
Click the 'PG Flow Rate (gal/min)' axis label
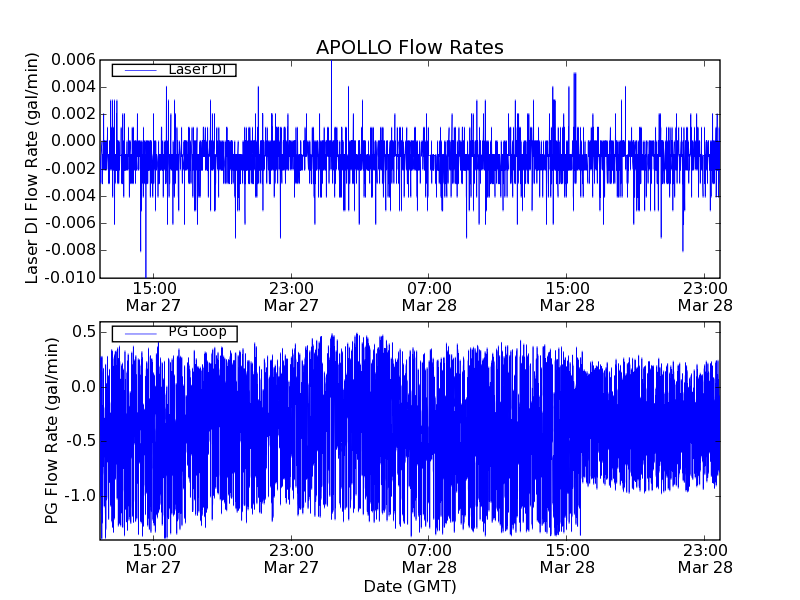click(x=52, y=431)
